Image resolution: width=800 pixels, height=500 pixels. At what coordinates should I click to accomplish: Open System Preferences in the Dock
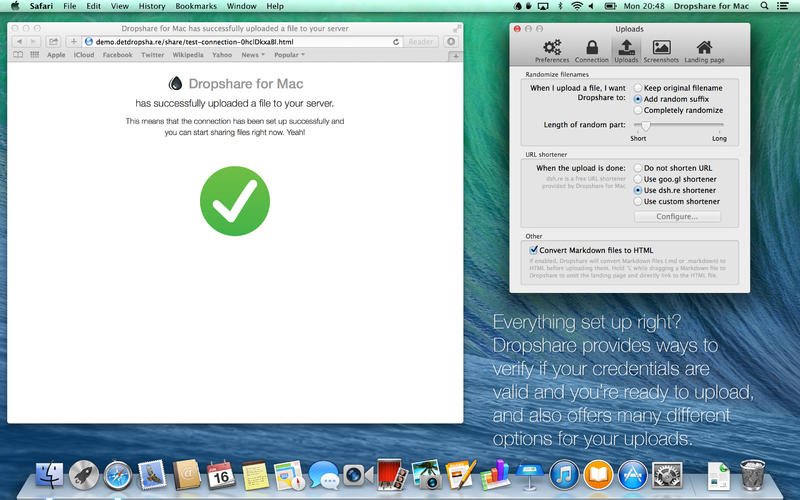667,476
